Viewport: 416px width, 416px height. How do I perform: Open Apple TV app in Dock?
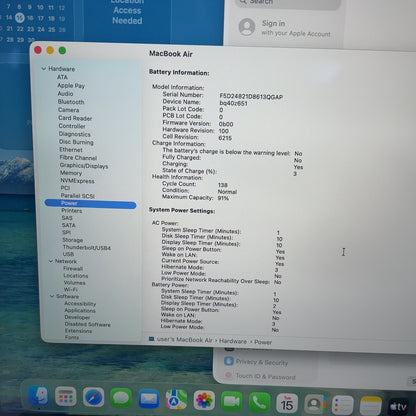(x=398, y=406)
